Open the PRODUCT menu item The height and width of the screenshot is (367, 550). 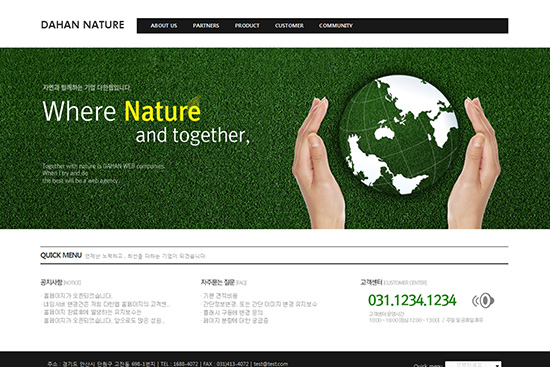(247, 26)
